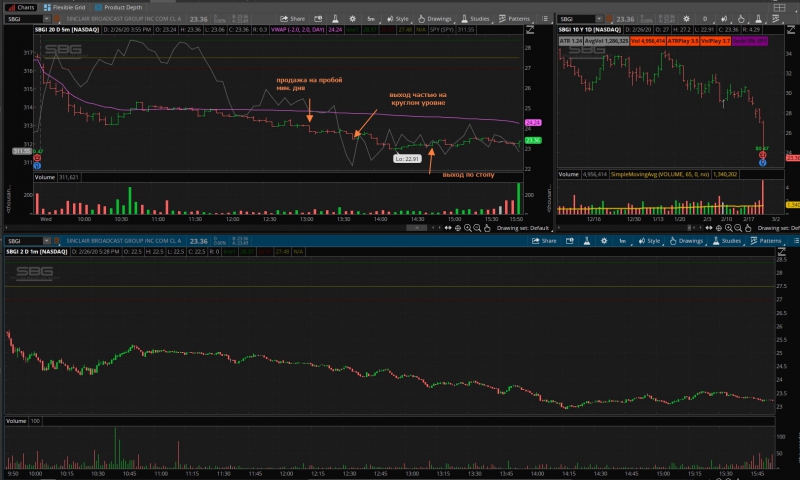Expand symbol dropdown arrow in 1m chart

[x=46, y=241]
